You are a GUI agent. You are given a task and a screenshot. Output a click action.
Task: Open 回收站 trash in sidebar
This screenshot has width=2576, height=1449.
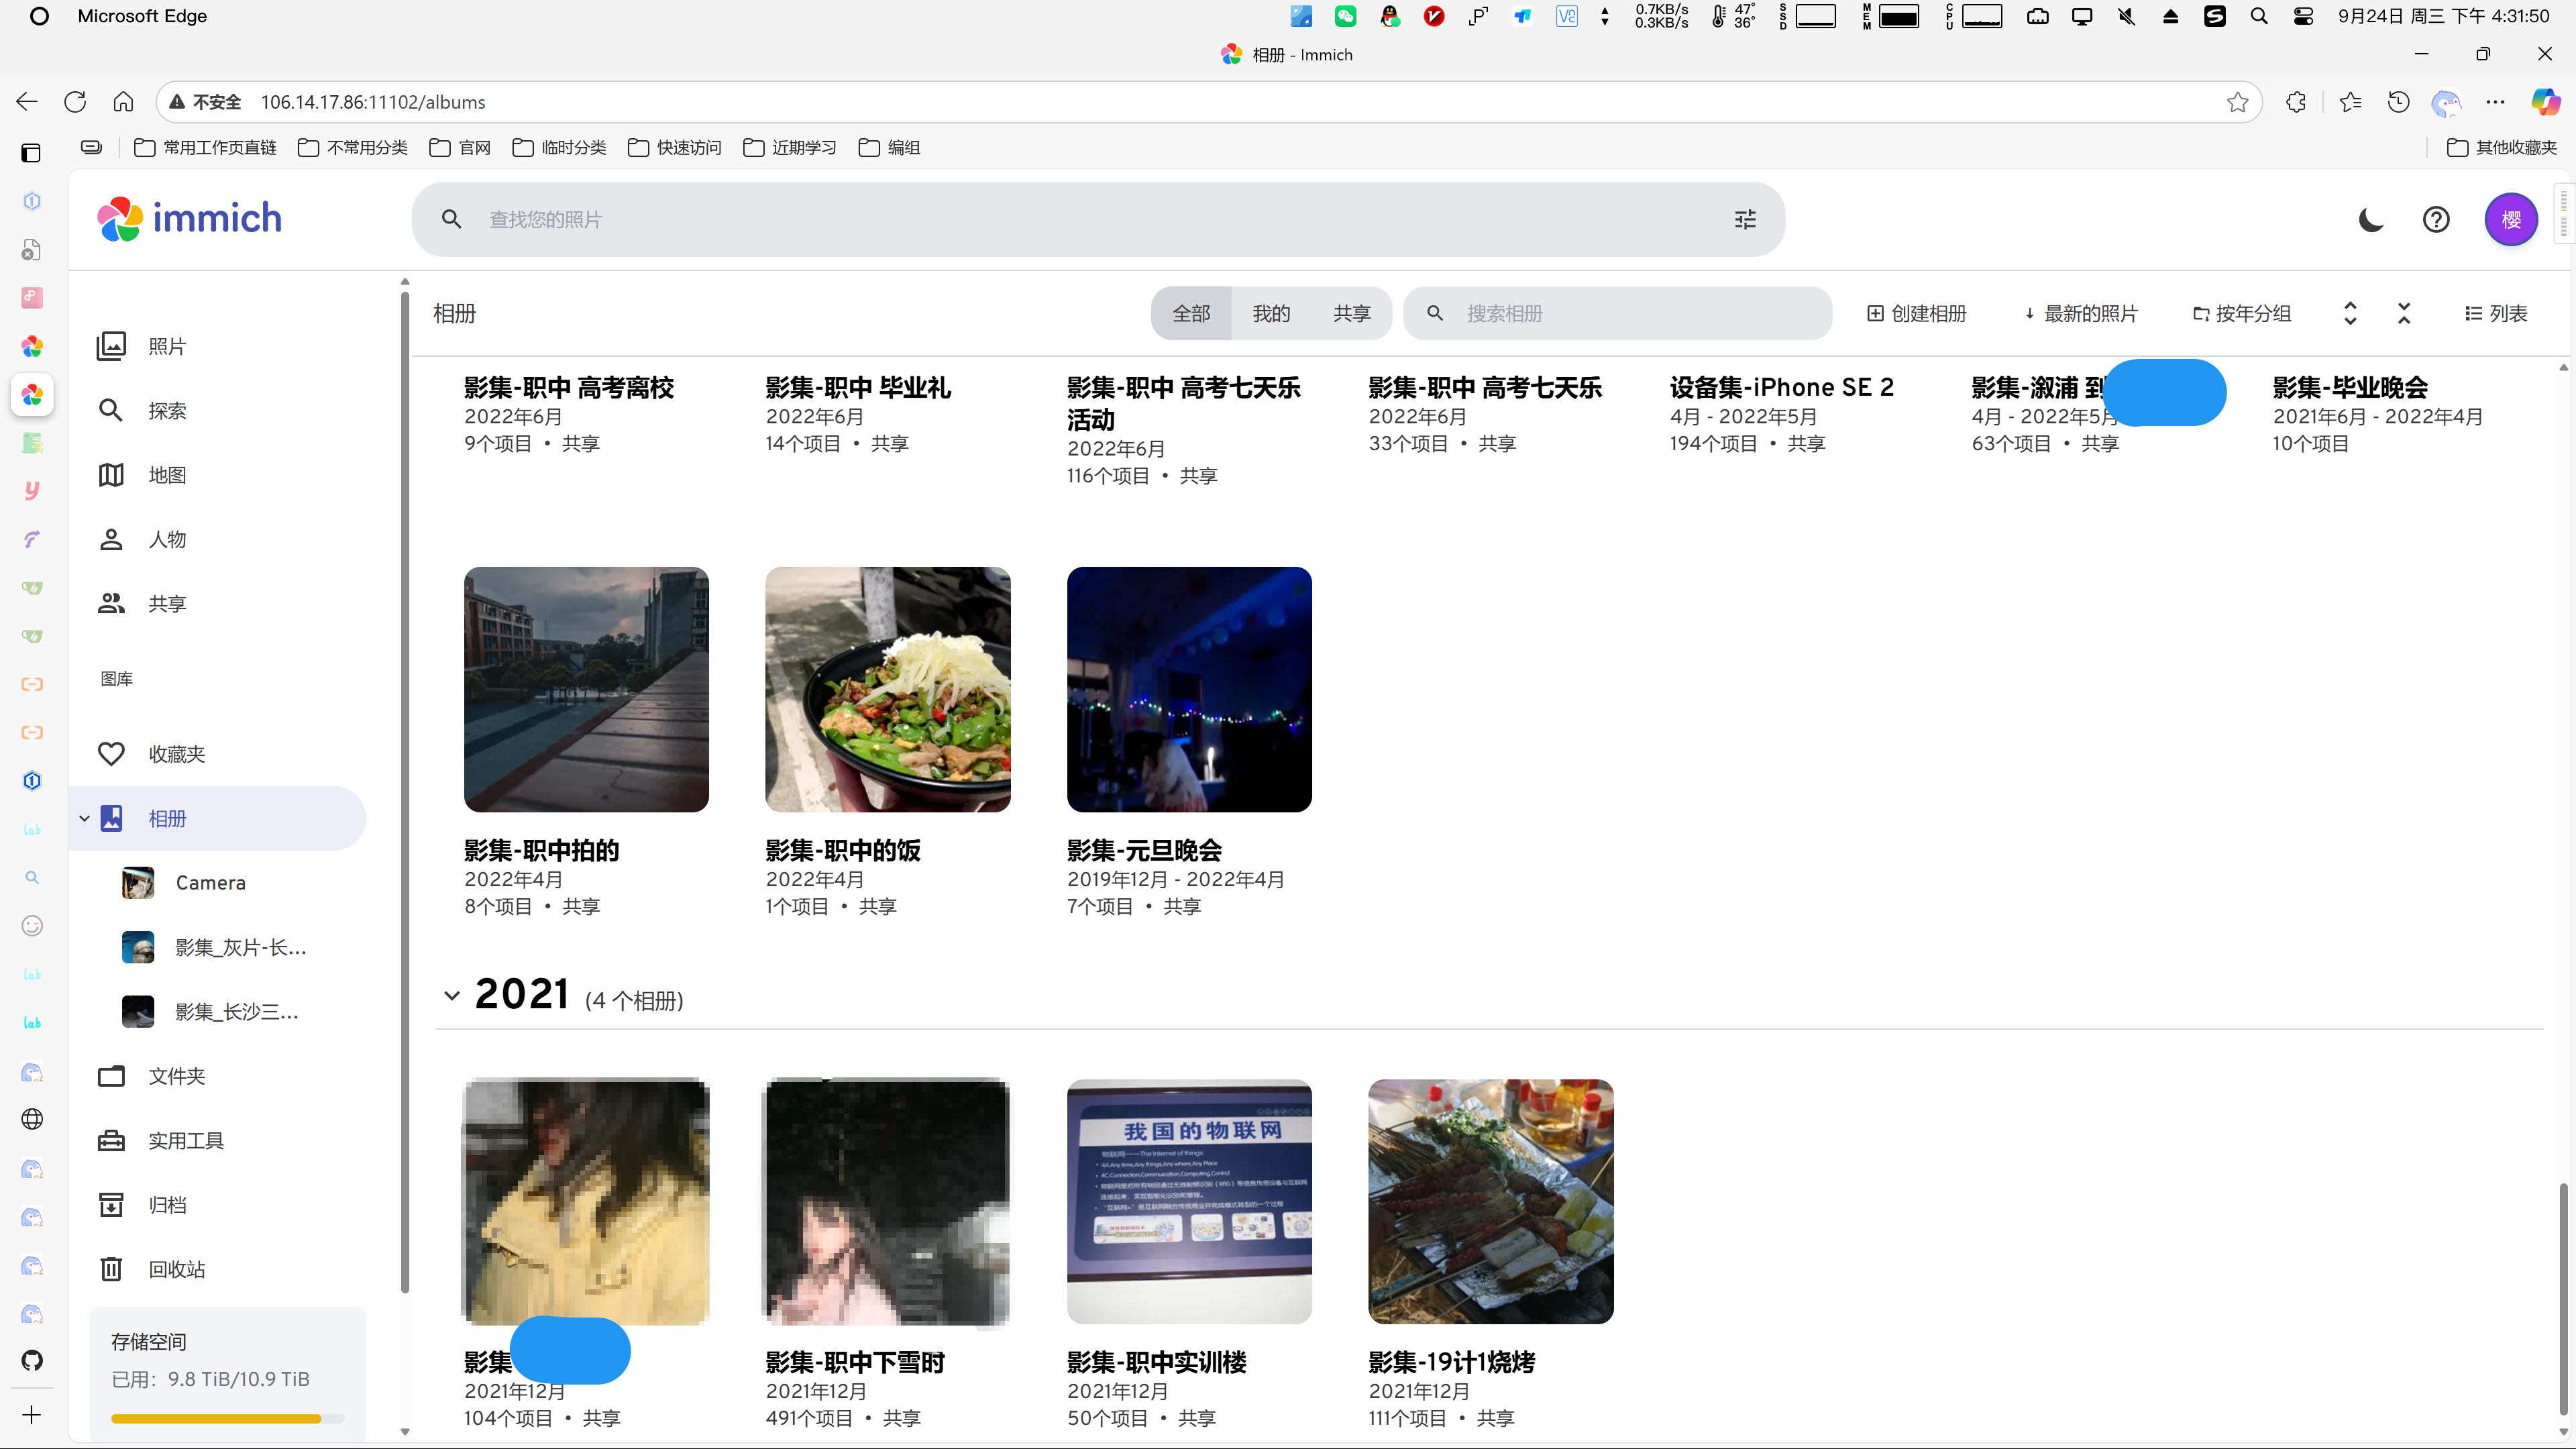click(x=176, y=1269)
